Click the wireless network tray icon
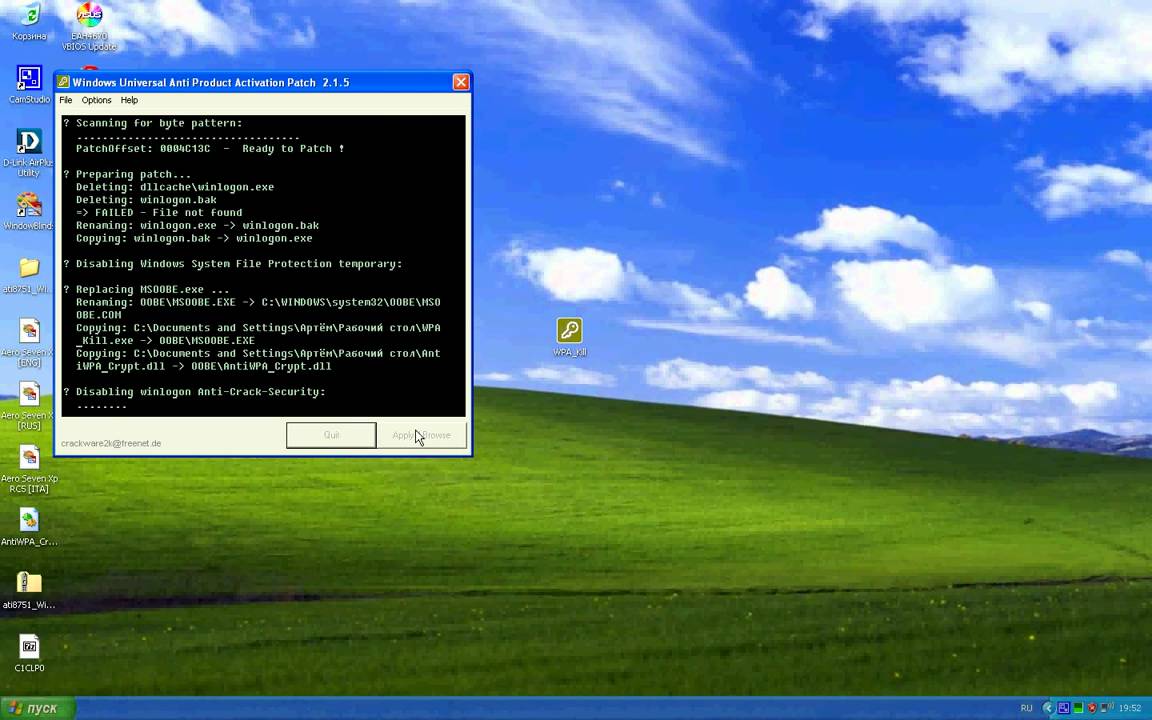 tap(1106, 708)
